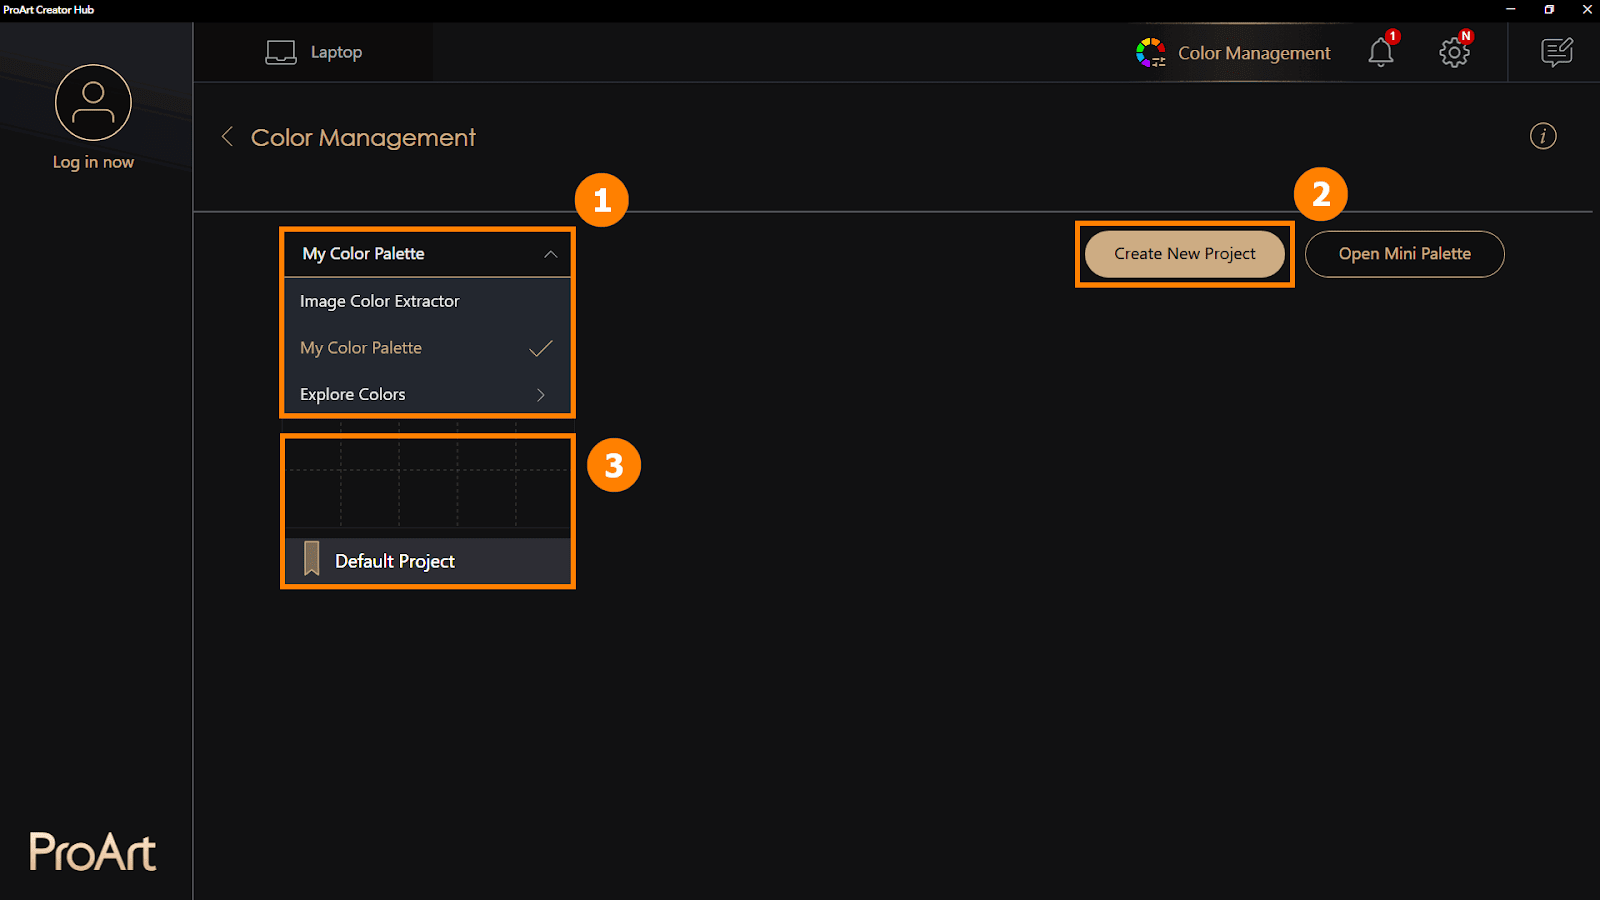1600x900 pixels.
Task: Close the ProArt Creator Hub window
Action: (1587, 9)
